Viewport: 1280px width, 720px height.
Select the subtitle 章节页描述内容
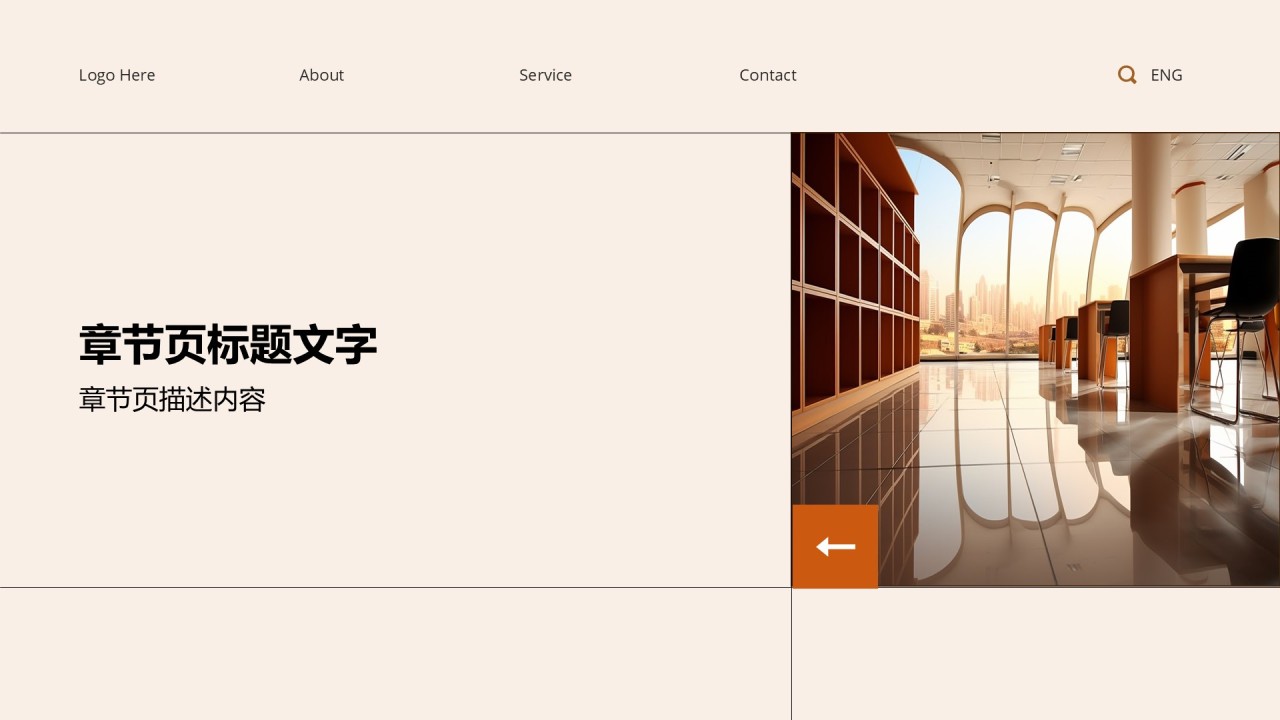(172, 400)
